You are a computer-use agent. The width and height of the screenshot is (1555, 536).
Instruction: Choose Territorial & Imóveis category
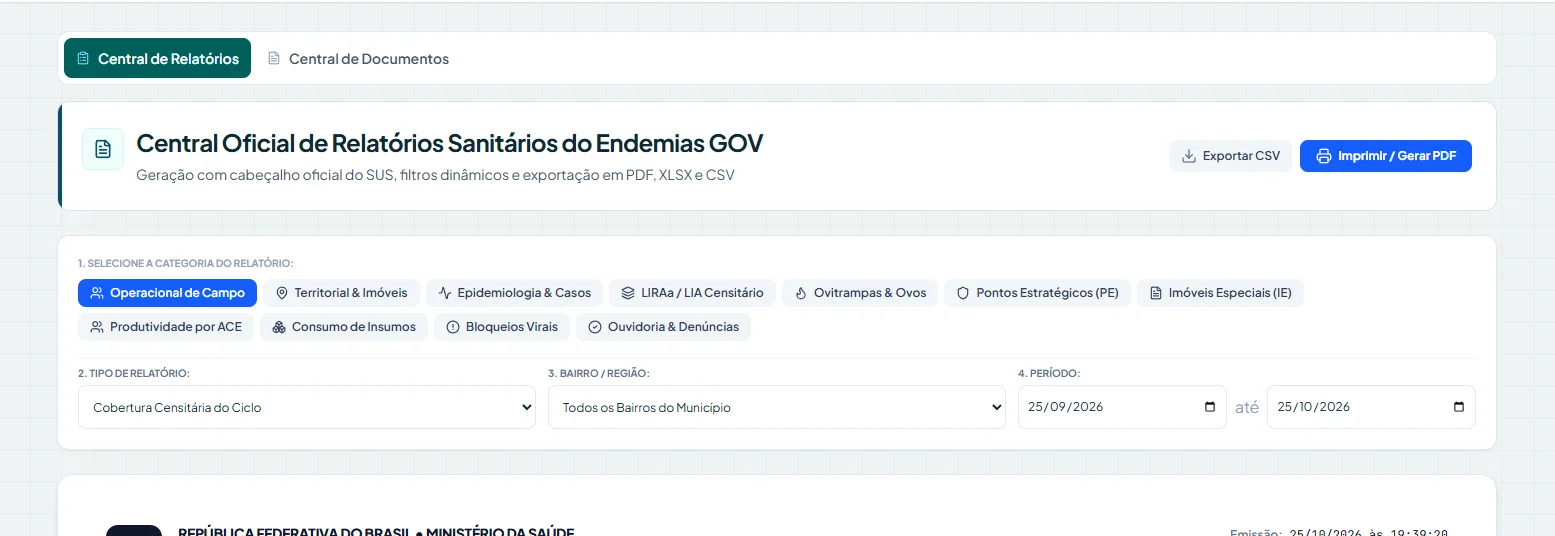click(x=341, y=293)
